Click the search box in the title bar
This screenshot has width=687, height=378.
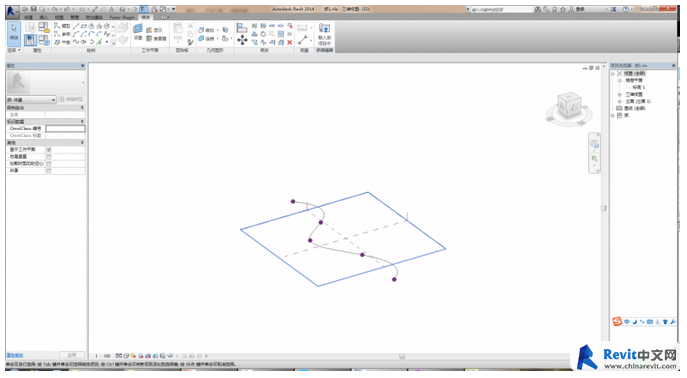tap(501, 9)
